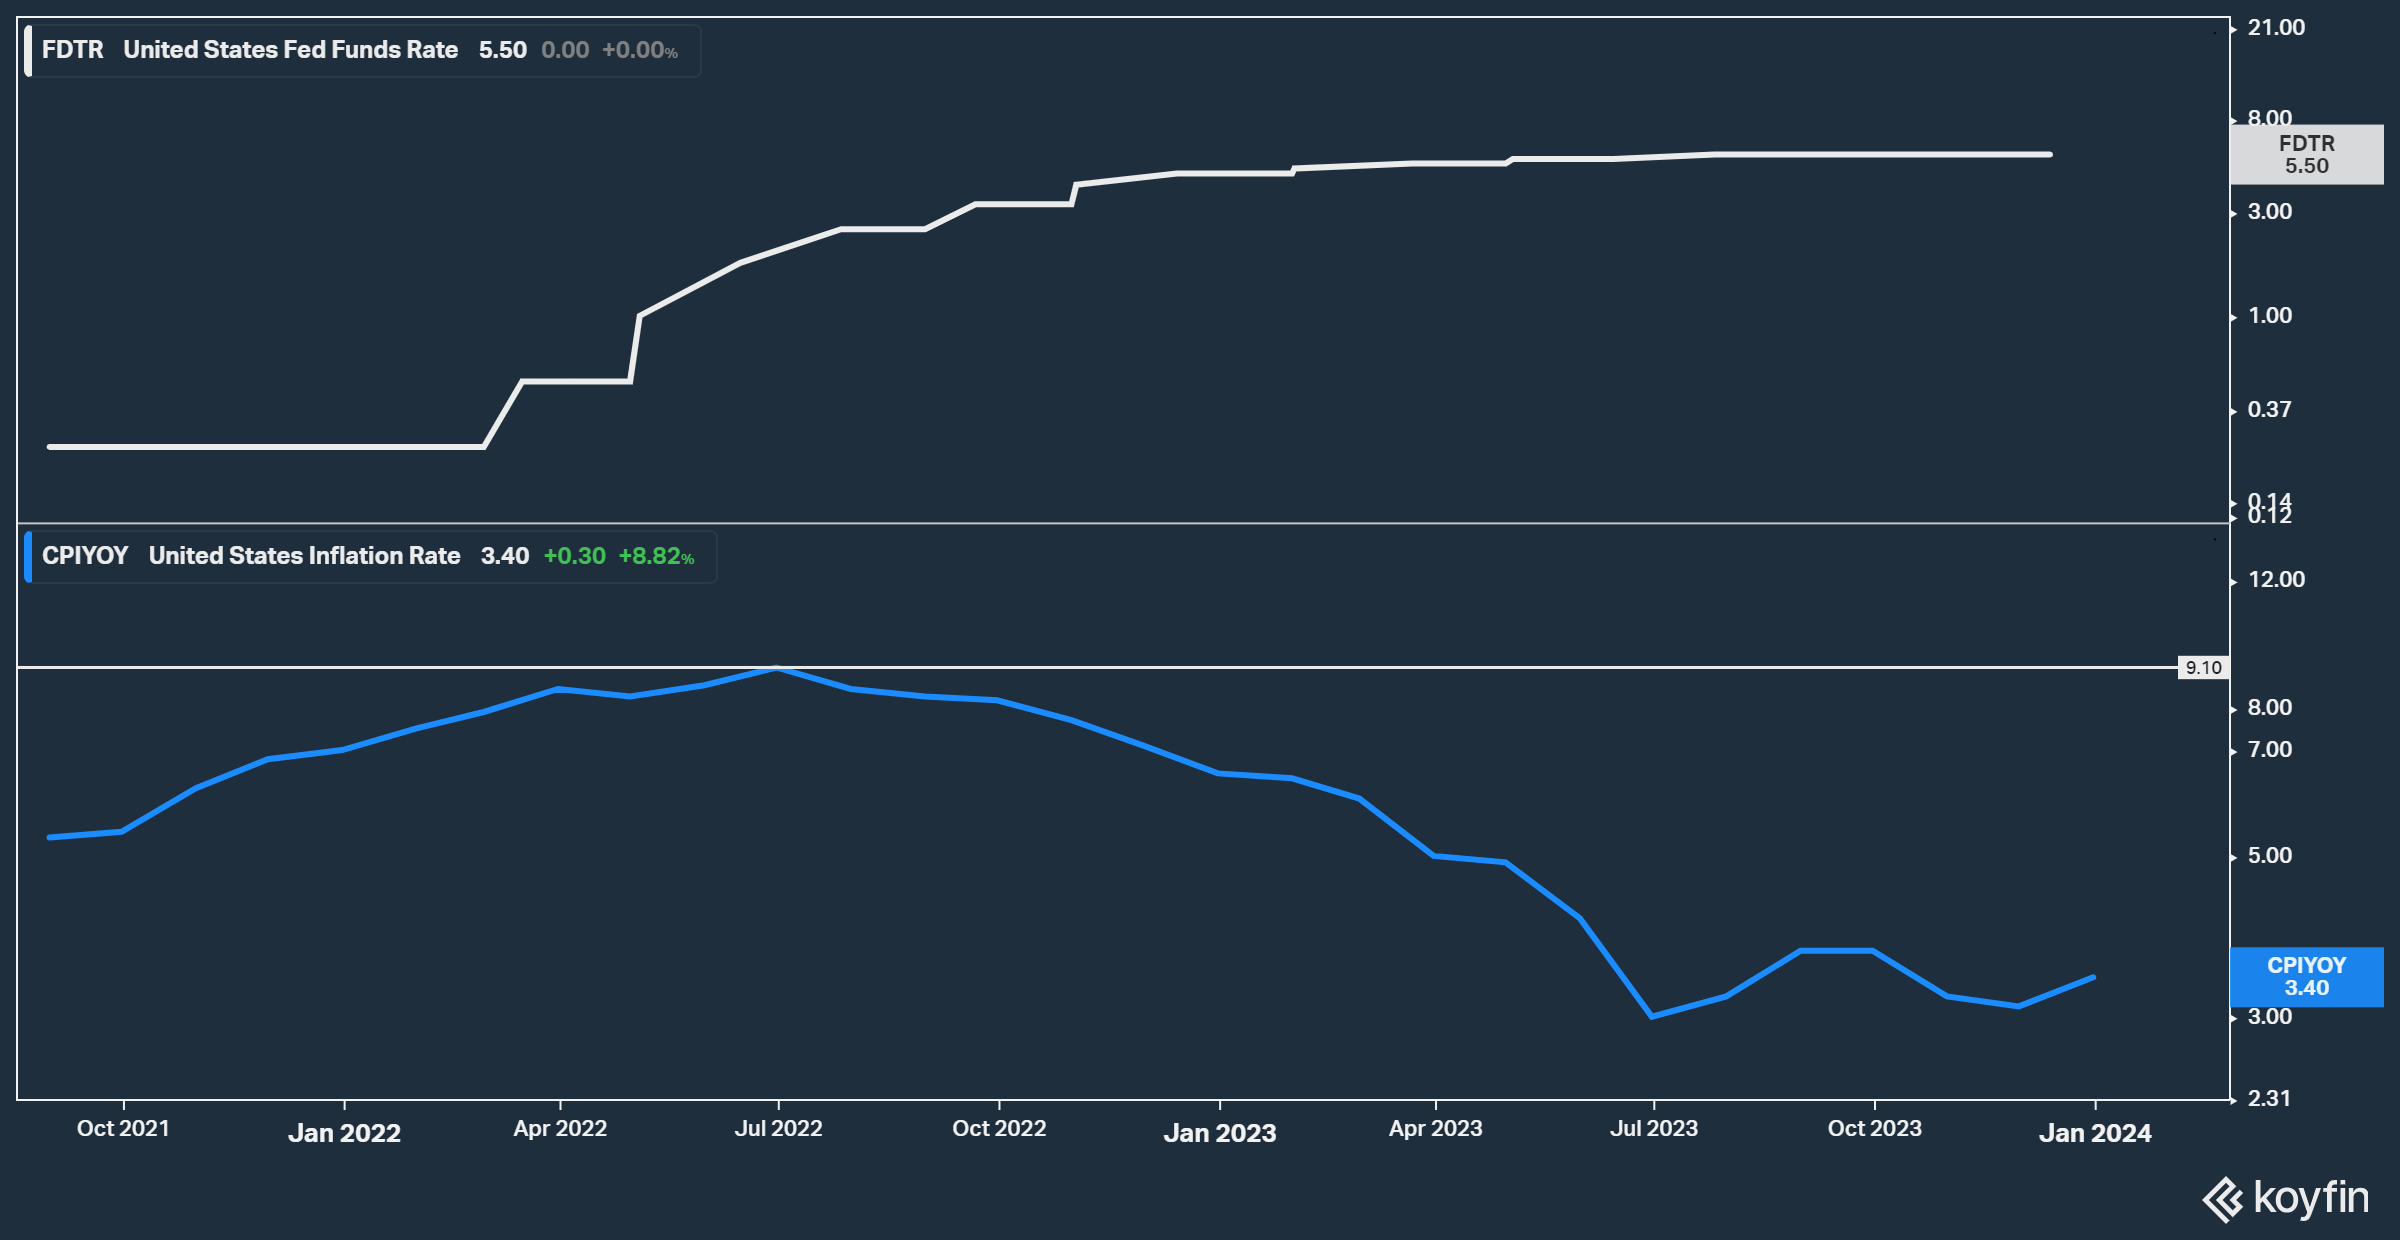Select the CPIYOY Inflation Rate legend
The height and width of the screenshot is (1240, 2400).
(304, 557)
